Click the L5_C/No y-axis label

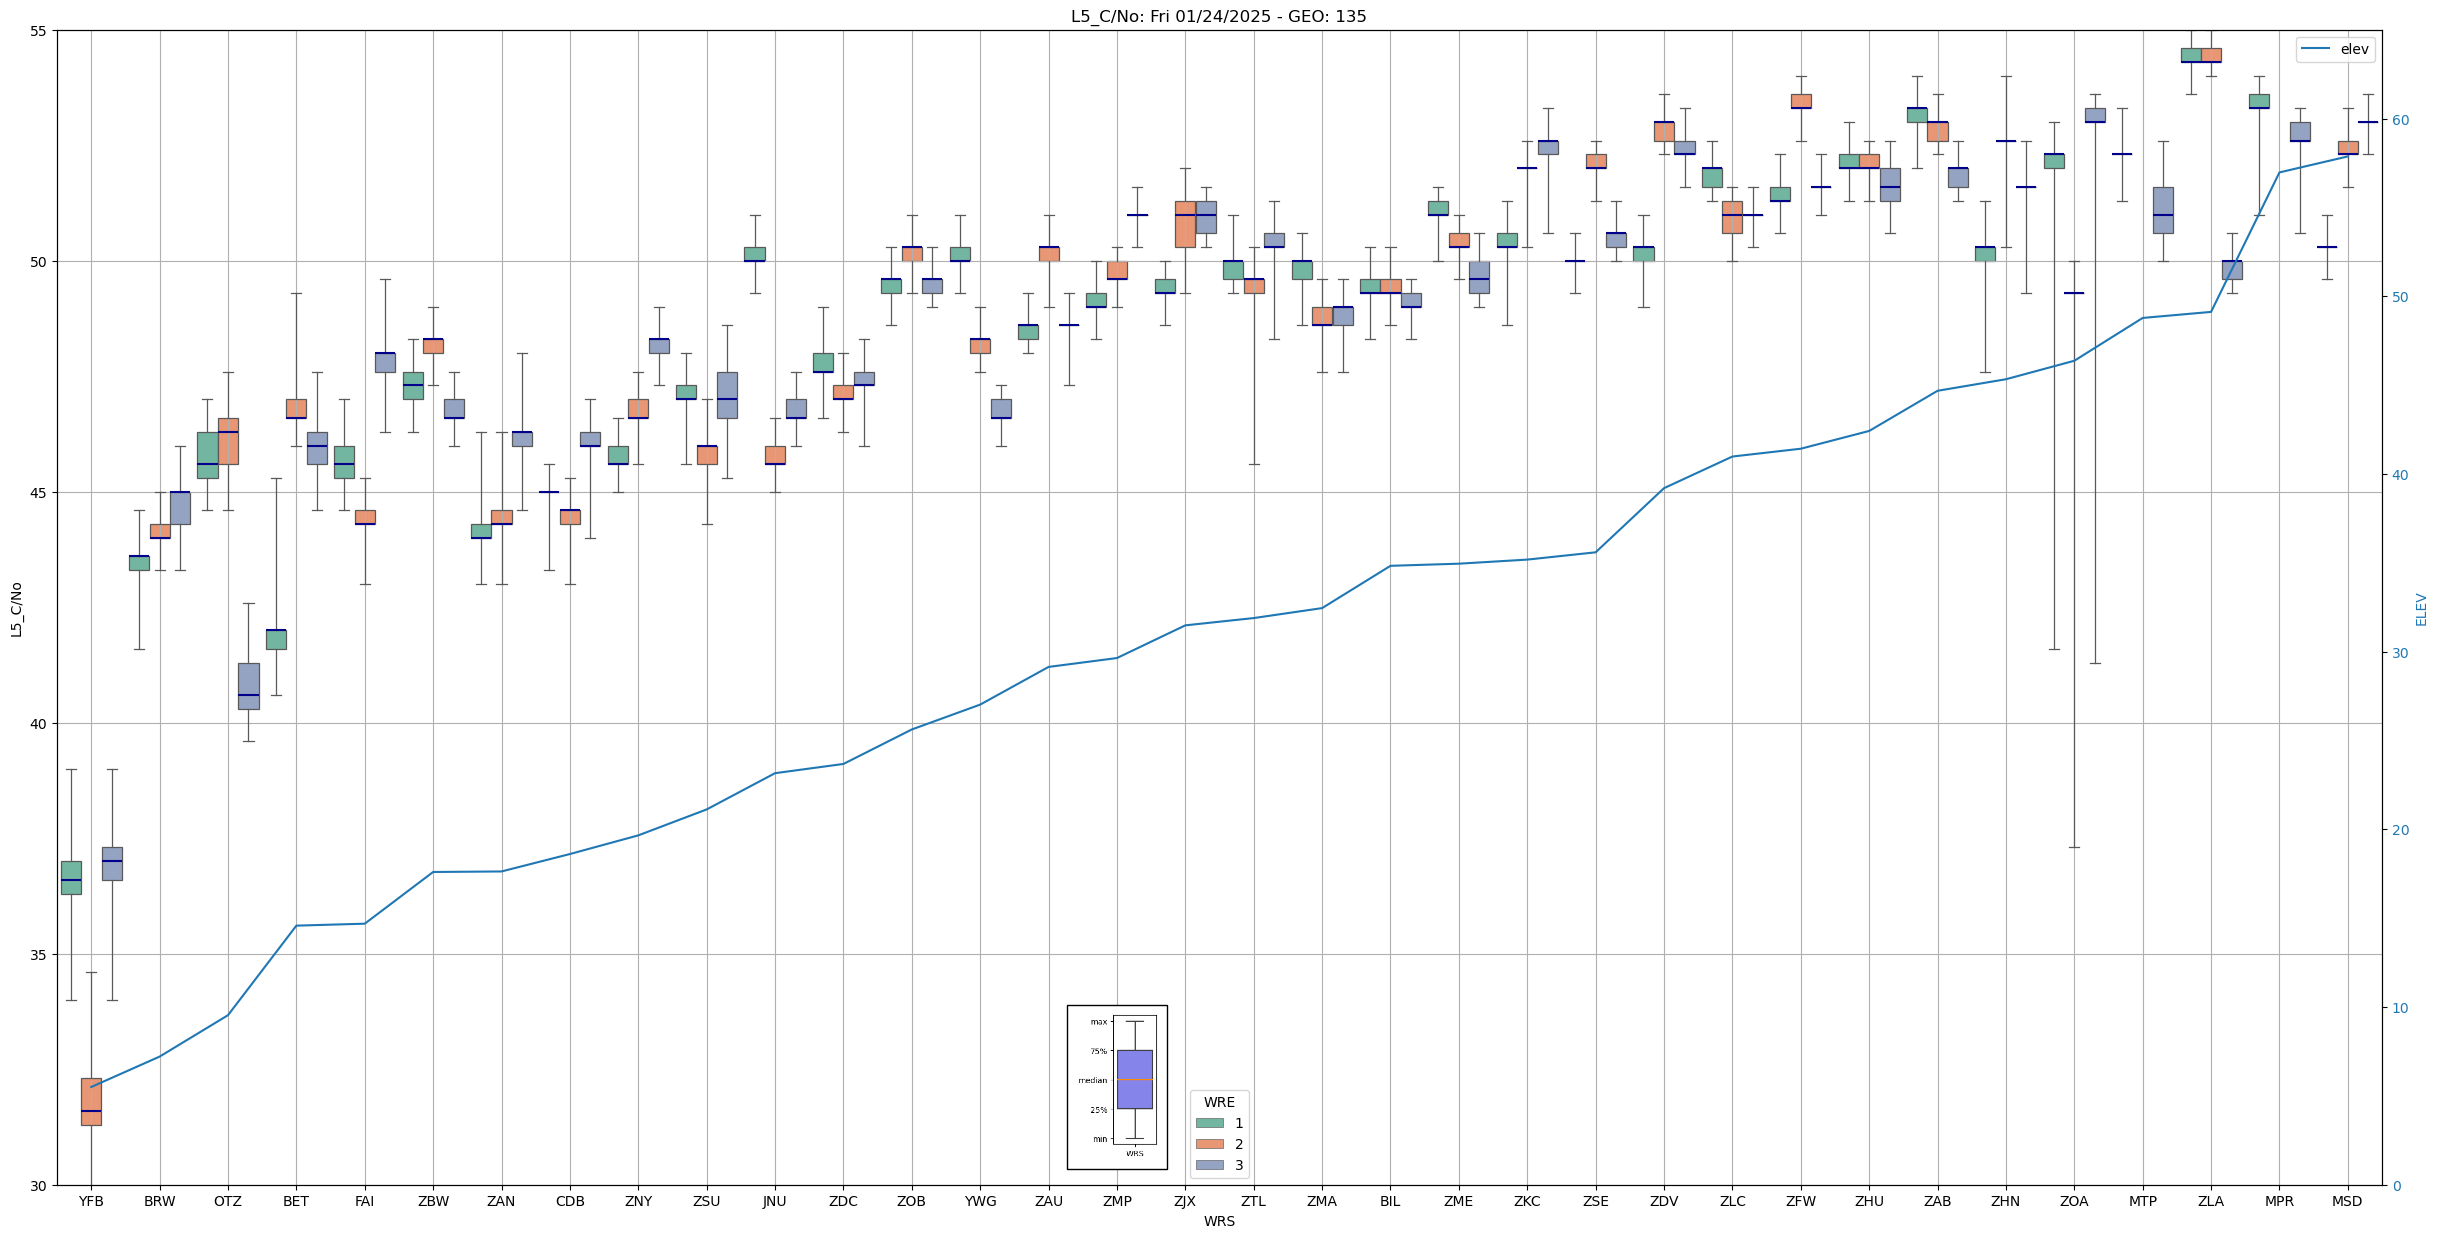[16, 608]
